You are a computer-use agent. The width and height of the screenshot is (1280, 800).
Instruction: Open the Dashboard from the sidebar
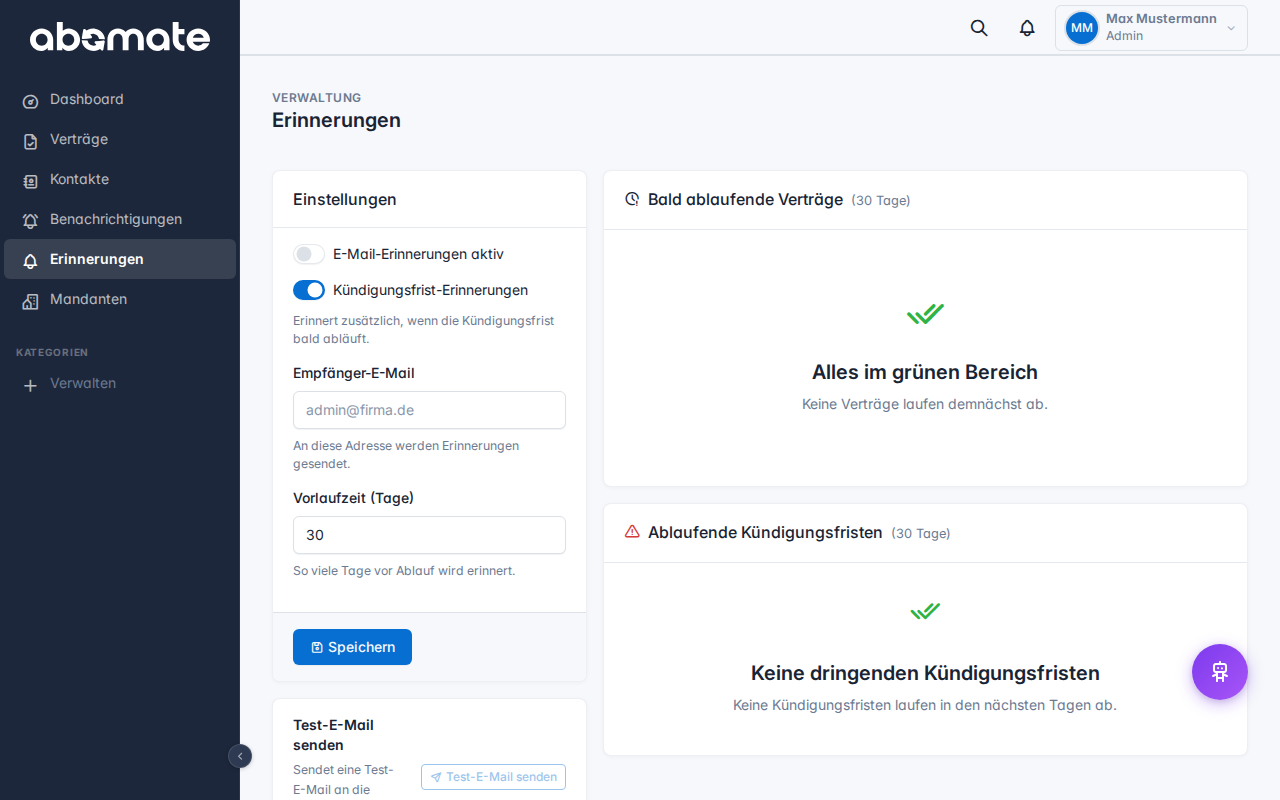87,99
